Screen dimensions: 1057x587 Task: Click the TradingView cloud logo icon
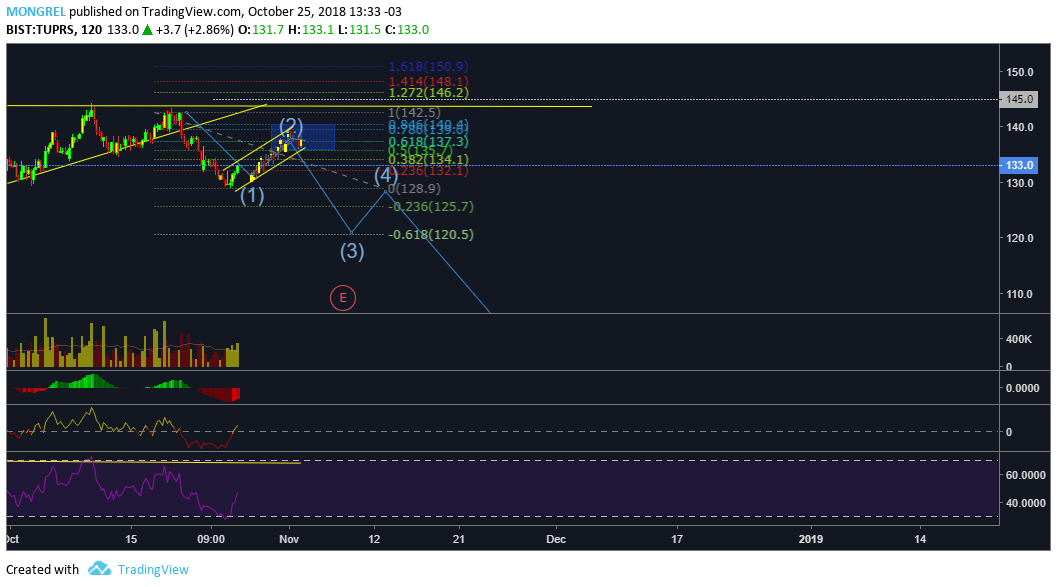pos(100,569)
